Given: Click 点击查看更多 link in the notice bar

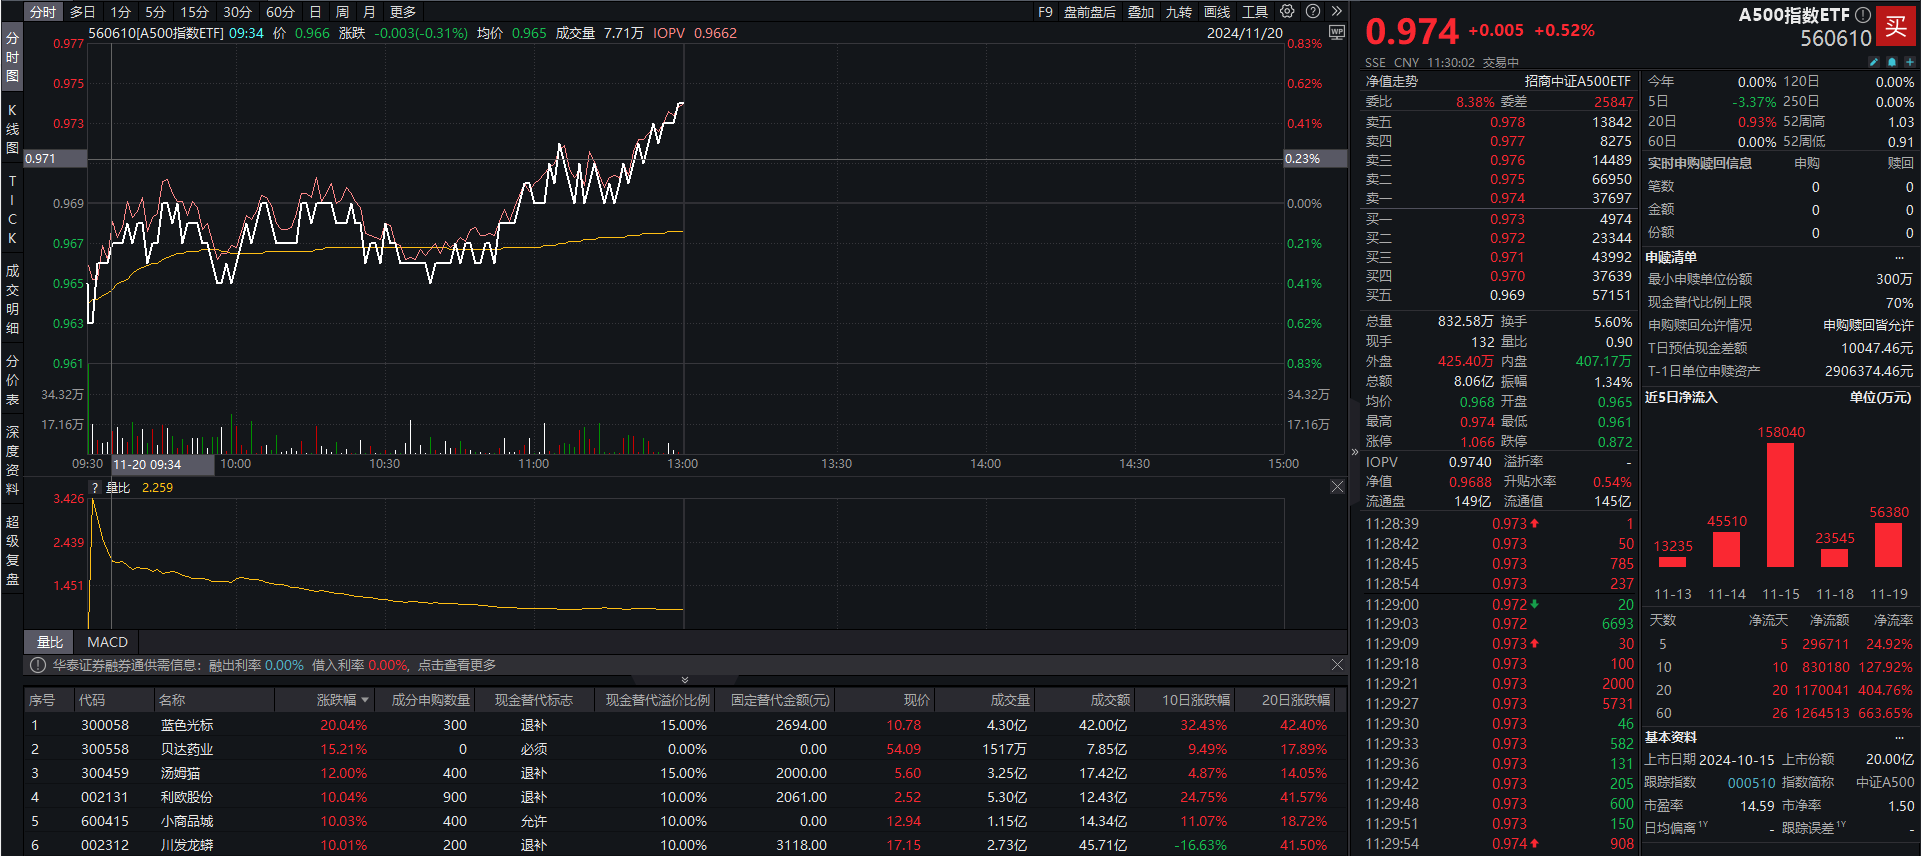Looking at the screenshot, I should 457,665.
